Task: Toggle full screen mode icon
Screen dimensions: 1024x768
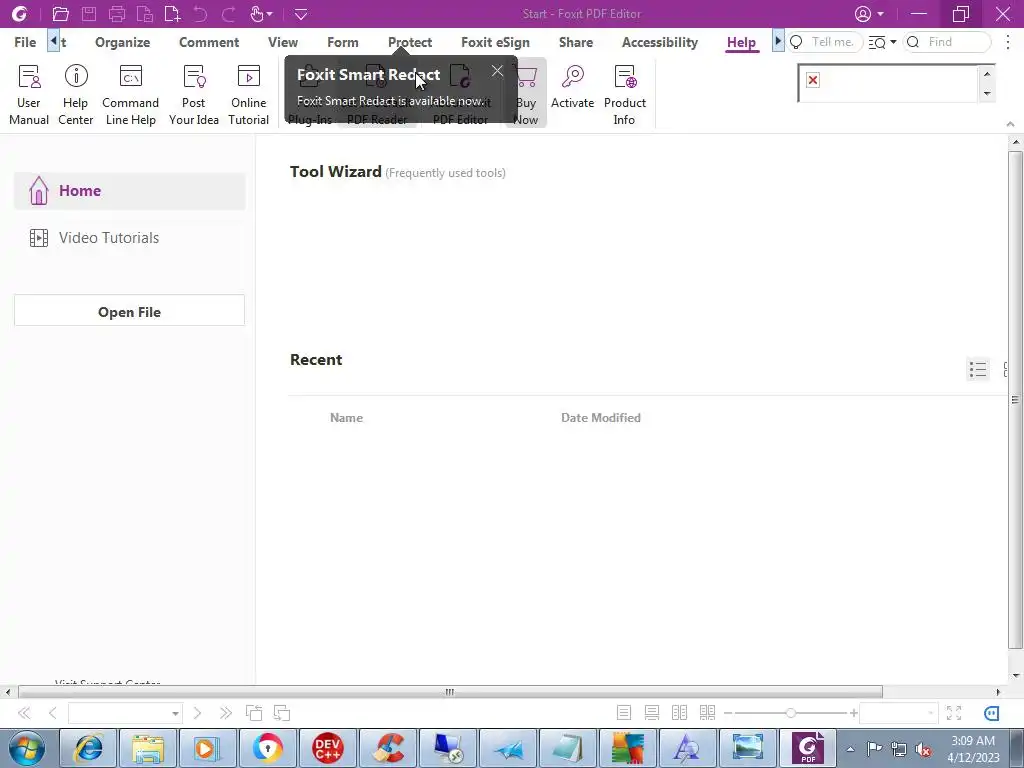Action: (x=954, y=713)
